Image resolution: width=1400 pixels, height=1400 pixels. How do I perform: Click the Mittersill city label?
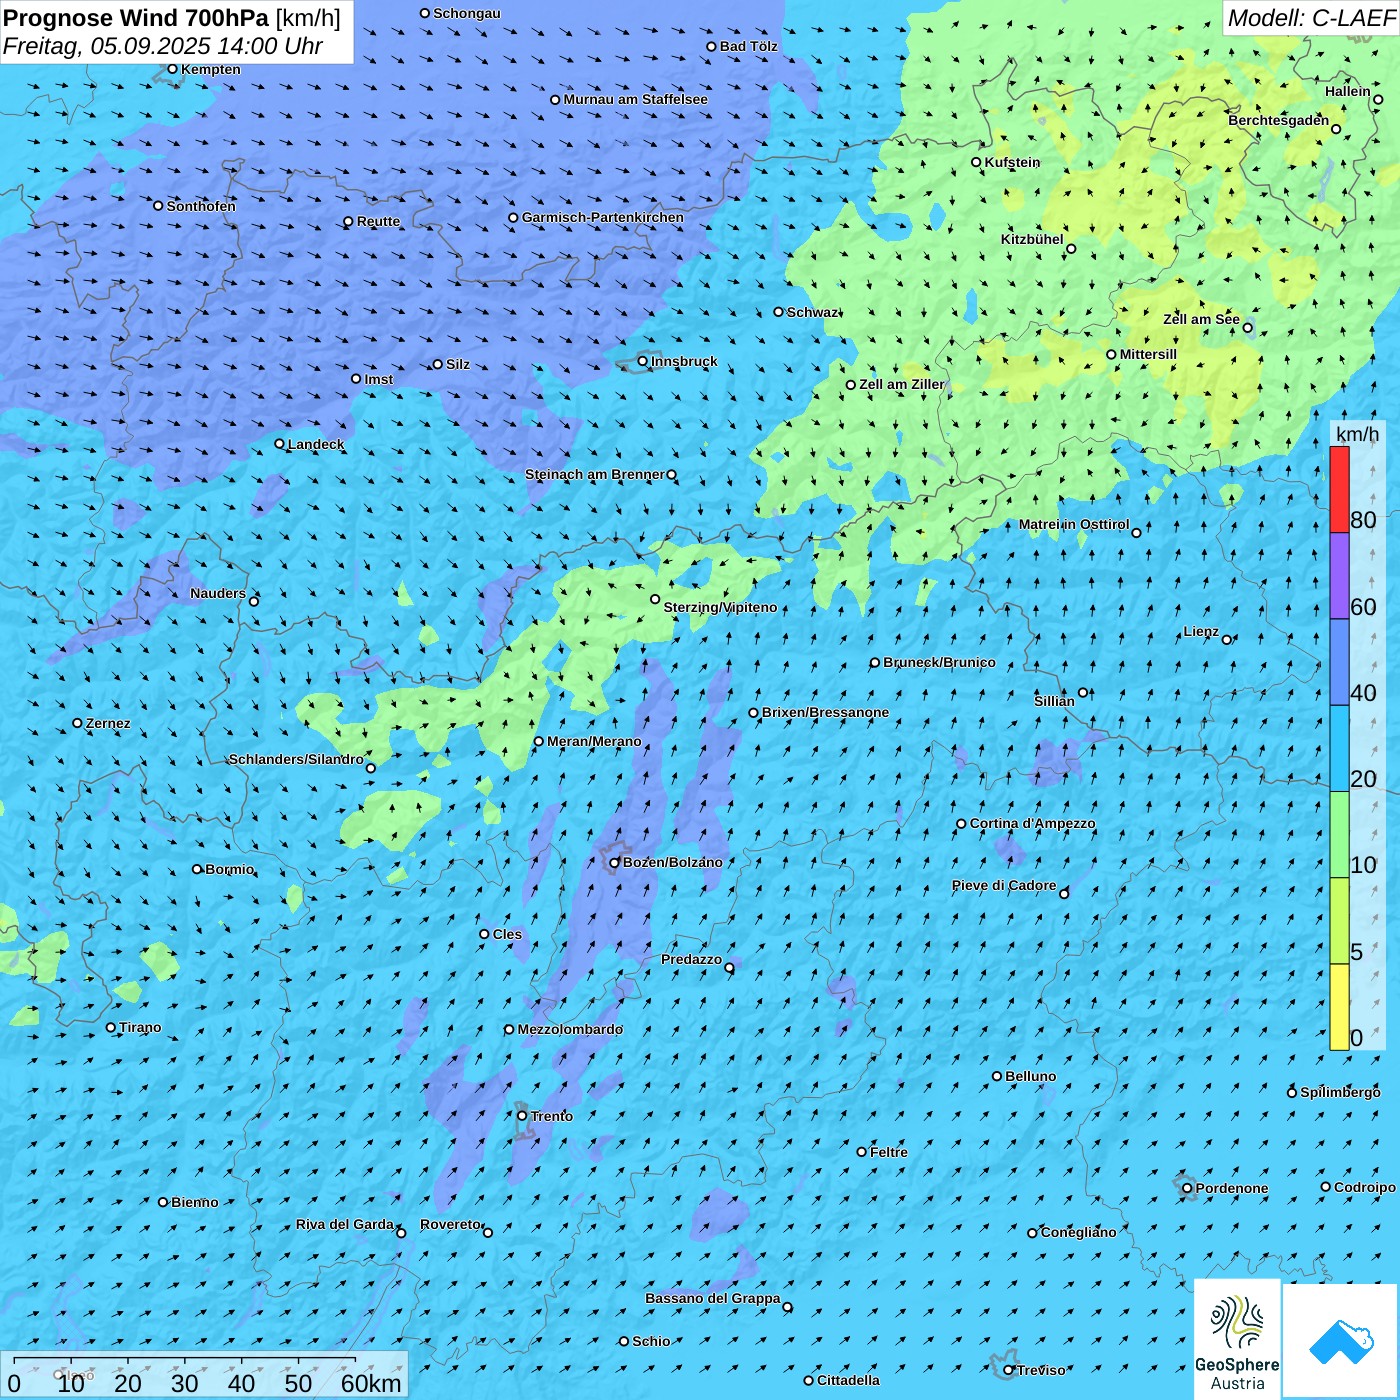tap(1148, 354)
